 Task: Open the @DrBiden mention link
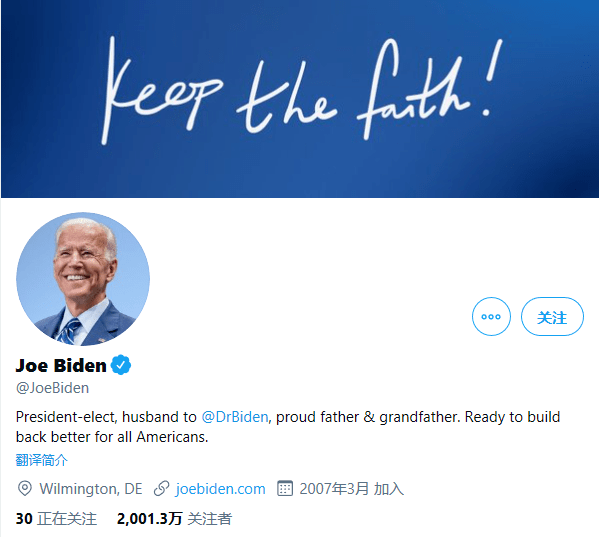tap(235, 417)
